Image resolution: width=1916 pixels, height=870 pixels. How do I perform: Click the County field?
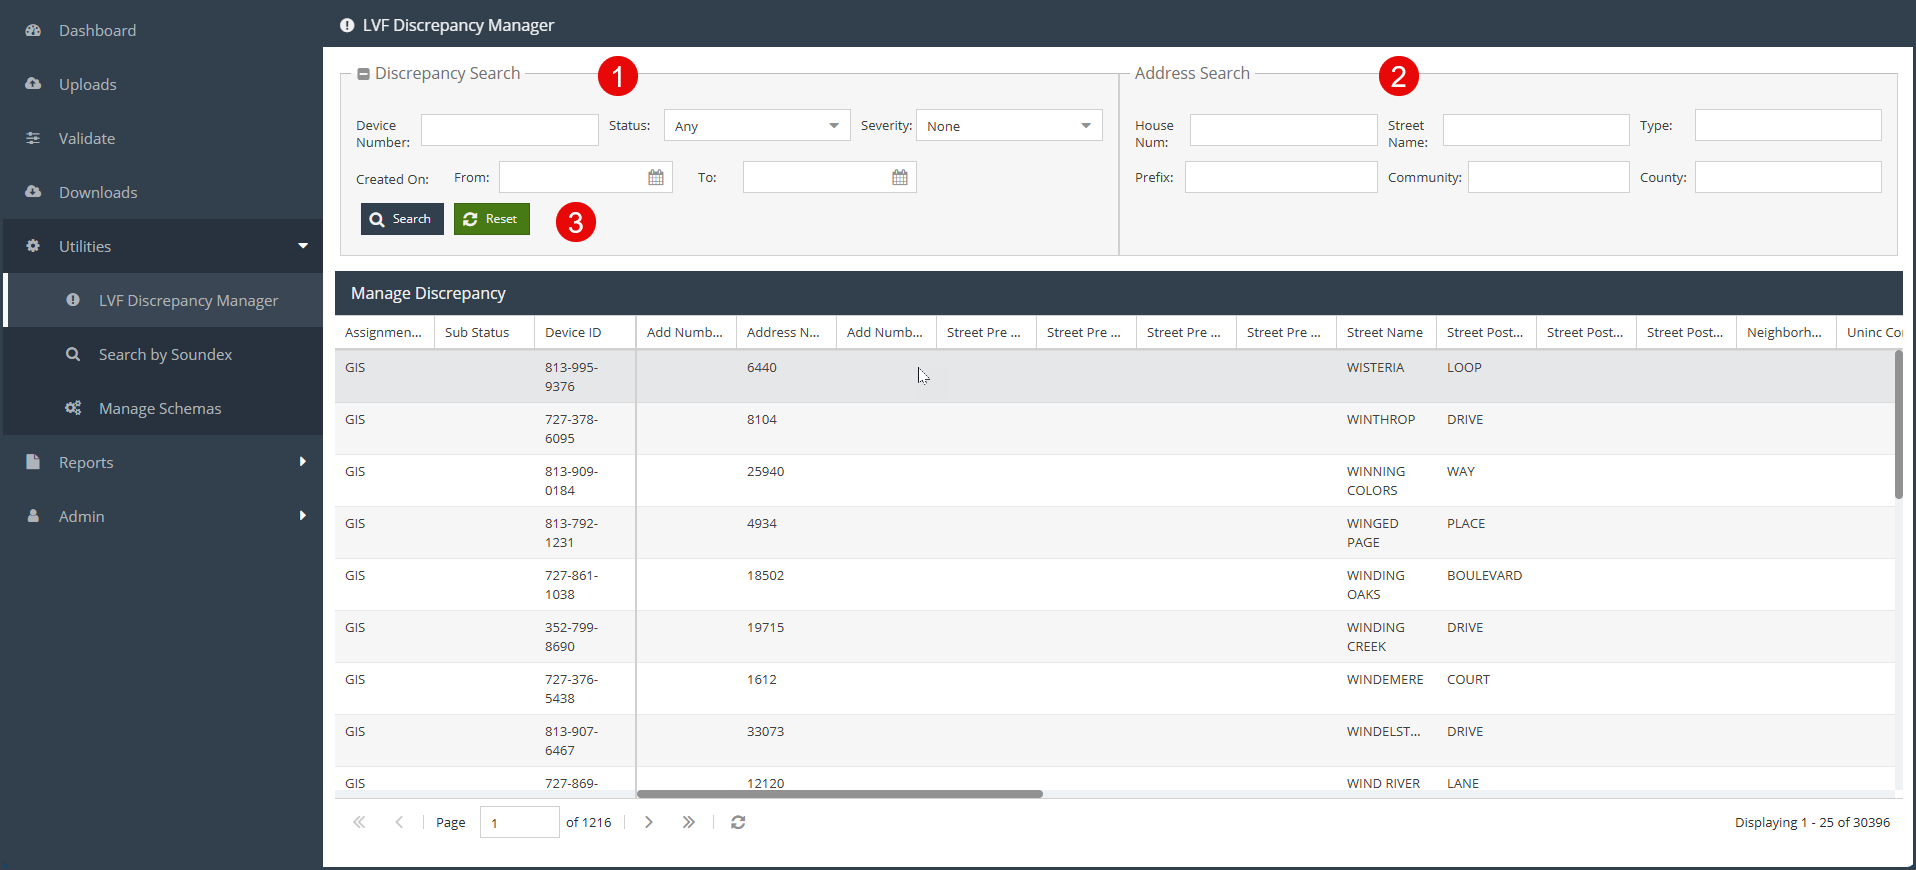click(1788, 177)
